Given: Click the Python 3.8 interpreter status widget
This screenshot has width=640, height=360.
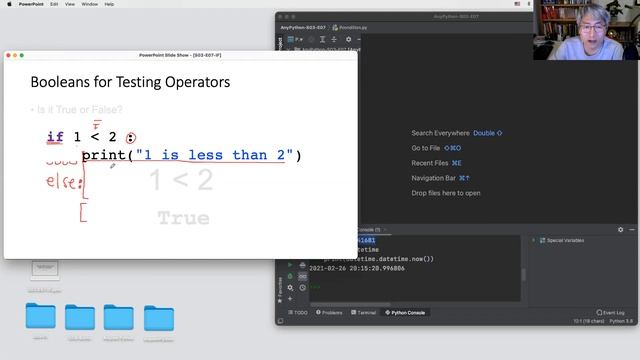Looking at the screenshot, I should pos(621,321).
